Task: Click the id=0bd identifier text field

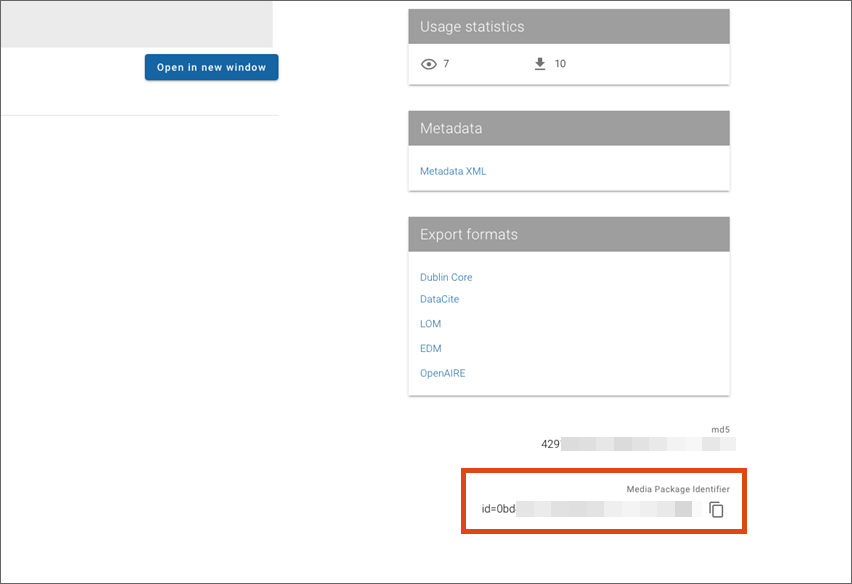Action: (586, 509)
